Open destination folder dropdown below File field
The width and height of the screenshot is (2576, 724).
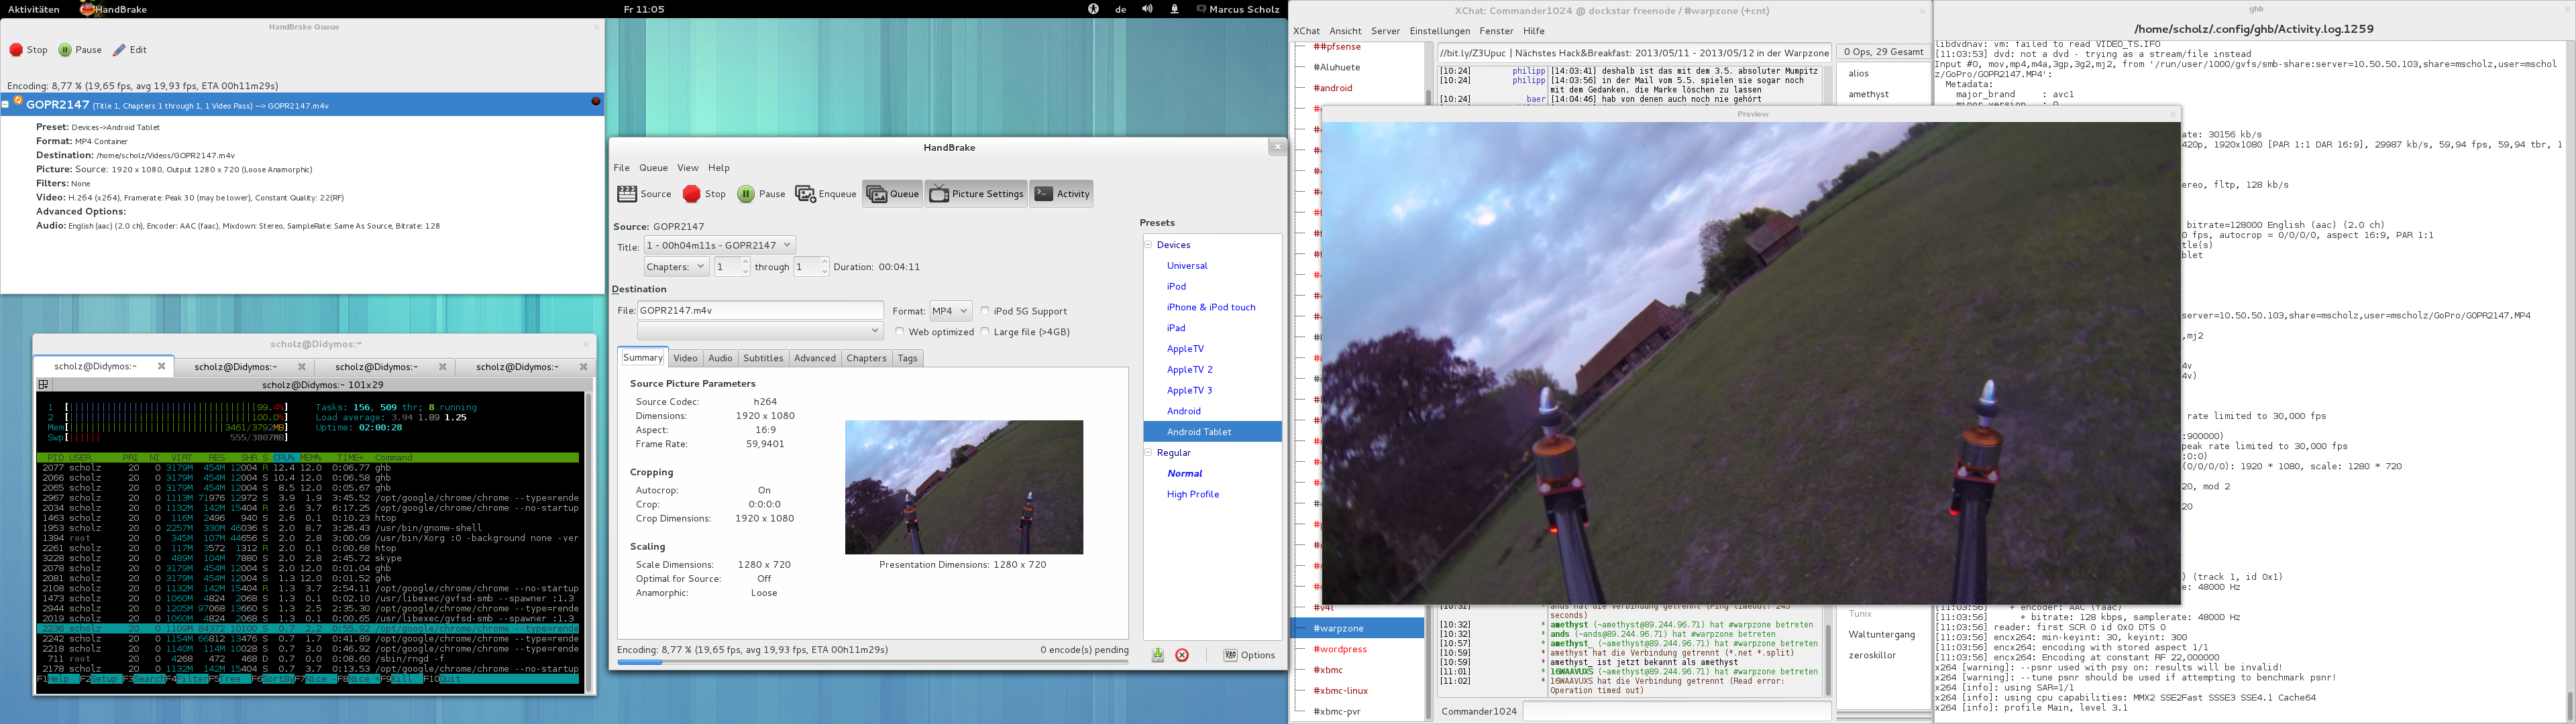(760, 331)
